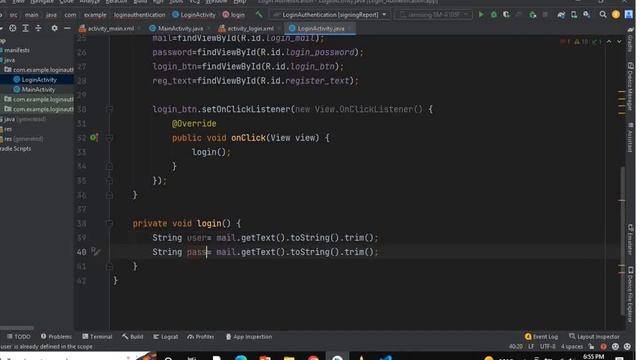Collapse the onClick method fold at line 32
This screenshot has height=360, width=640.
[x=109, y=138]
